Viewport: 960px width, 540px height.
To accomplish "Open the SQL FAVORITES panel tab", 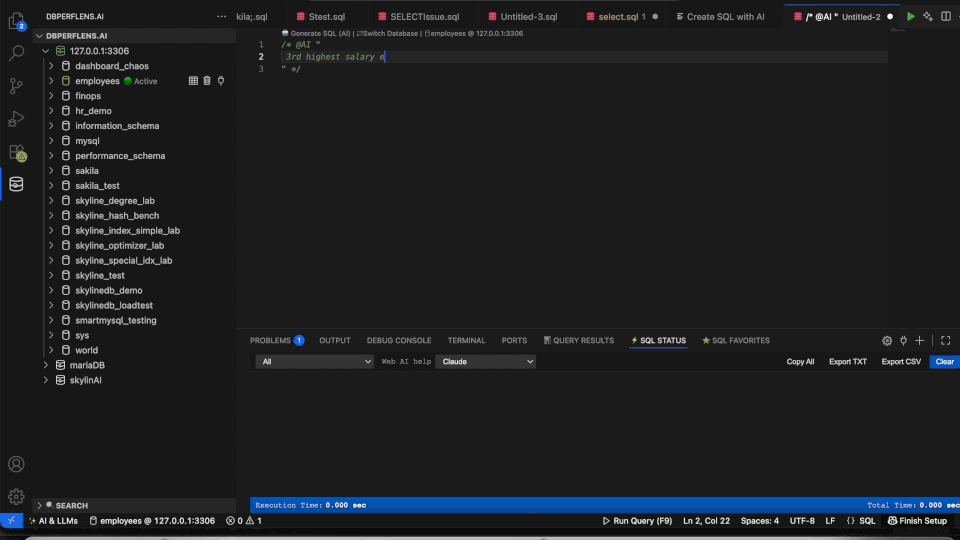I will click(x=736, y=340).
